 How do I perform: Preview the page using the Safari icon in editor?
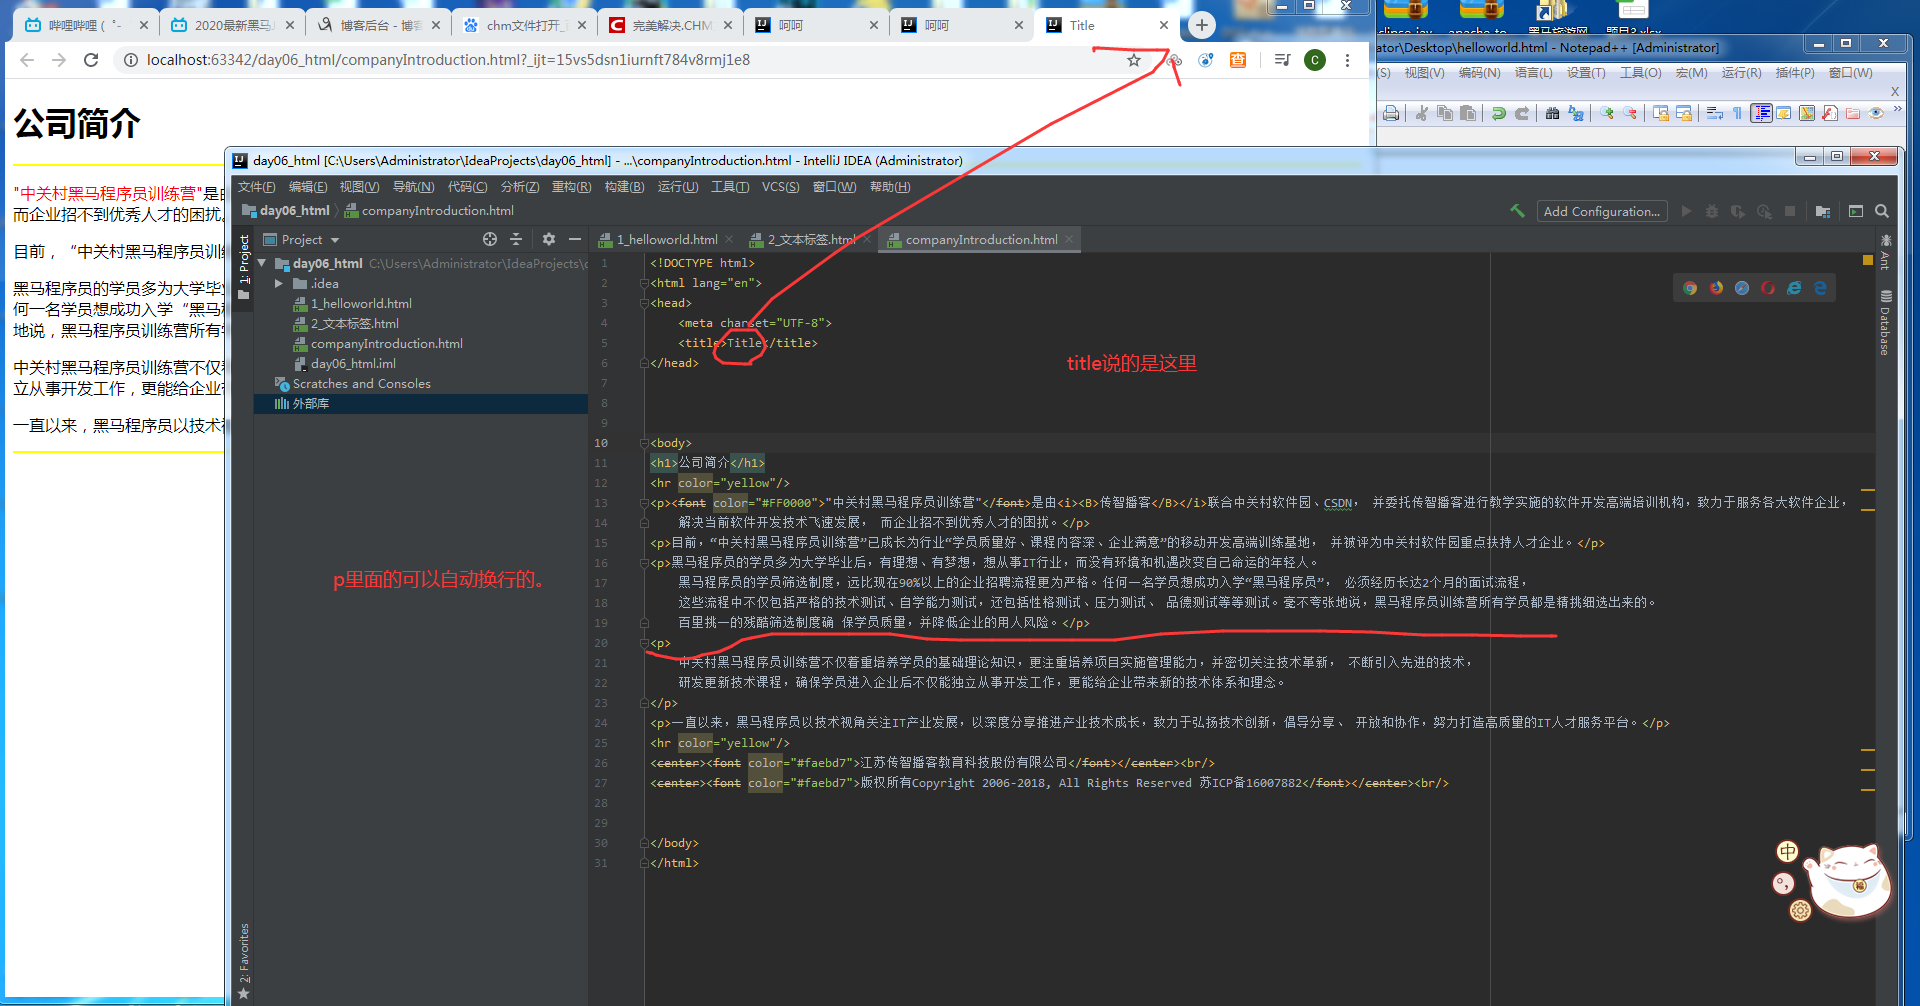point(1742,288)
